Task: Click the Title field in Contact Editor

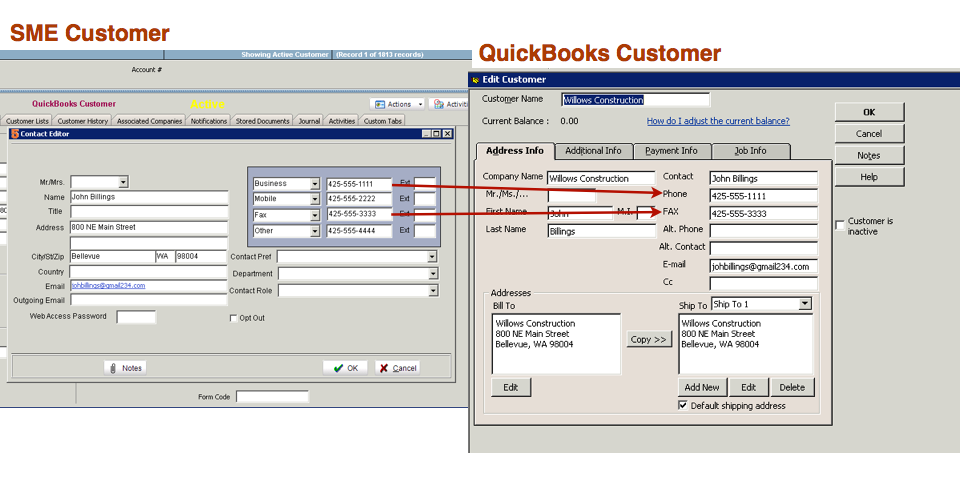Action: point(149,212)
